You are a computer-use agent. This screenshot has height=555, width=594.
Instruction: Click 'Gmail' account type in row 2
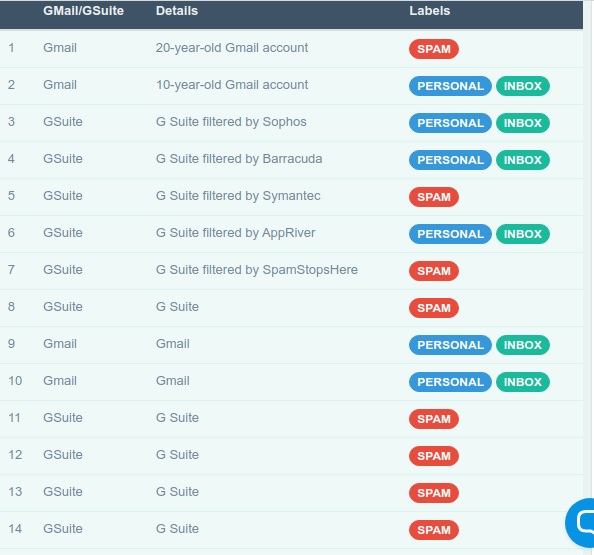[60, 85]
